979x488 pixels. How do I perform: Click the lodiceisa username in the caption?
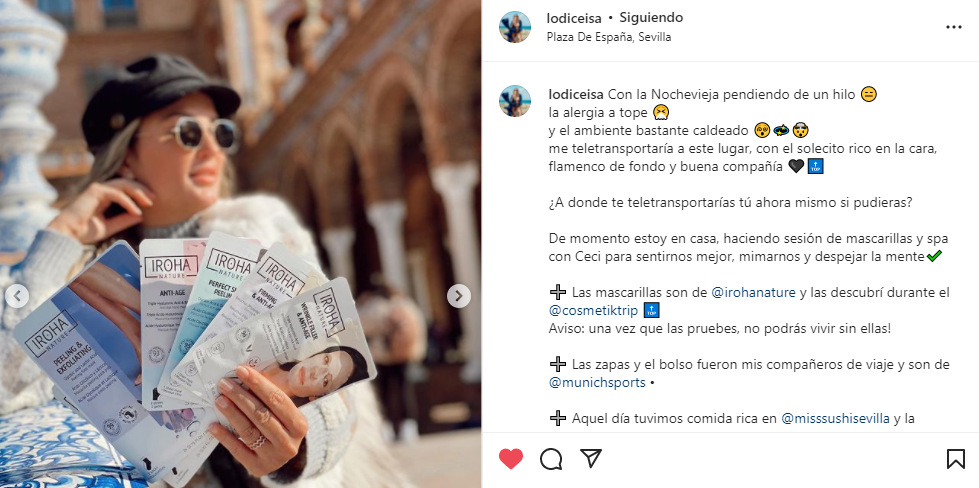(576, 94)
